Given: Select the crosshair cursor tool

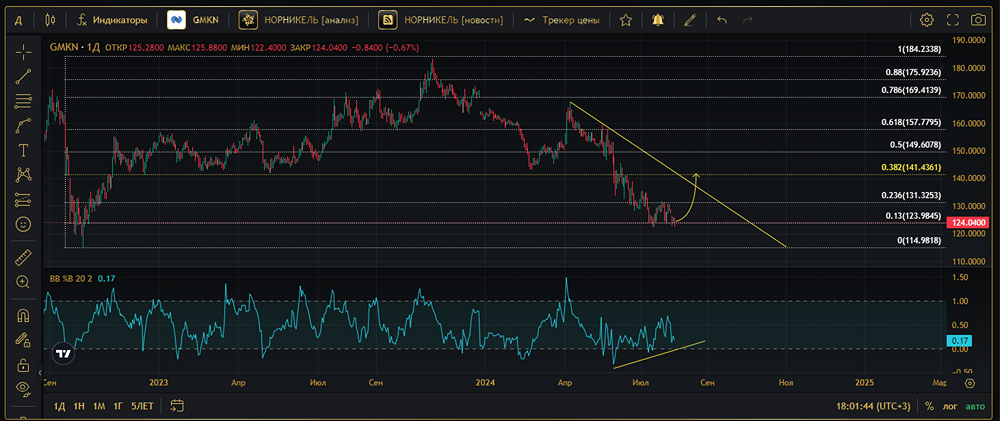Looking at the screenshot, I should (x=24, y=52).
